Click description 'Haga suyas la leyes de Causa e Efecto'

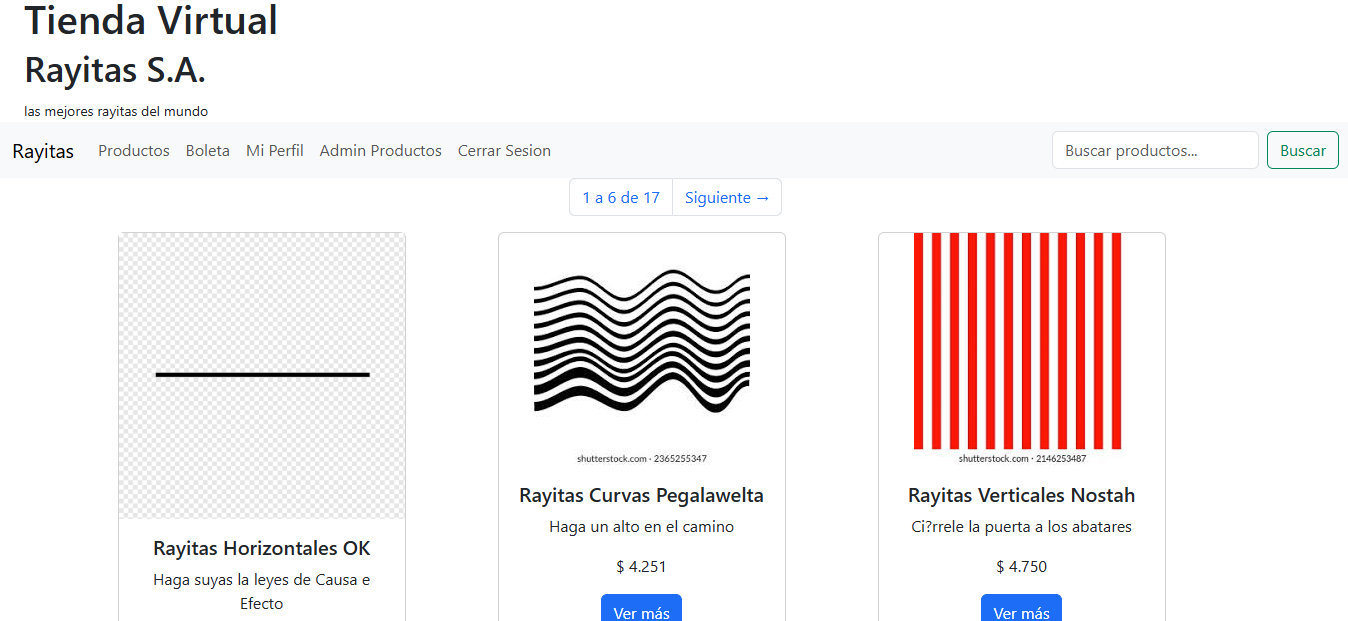[262, 591]
